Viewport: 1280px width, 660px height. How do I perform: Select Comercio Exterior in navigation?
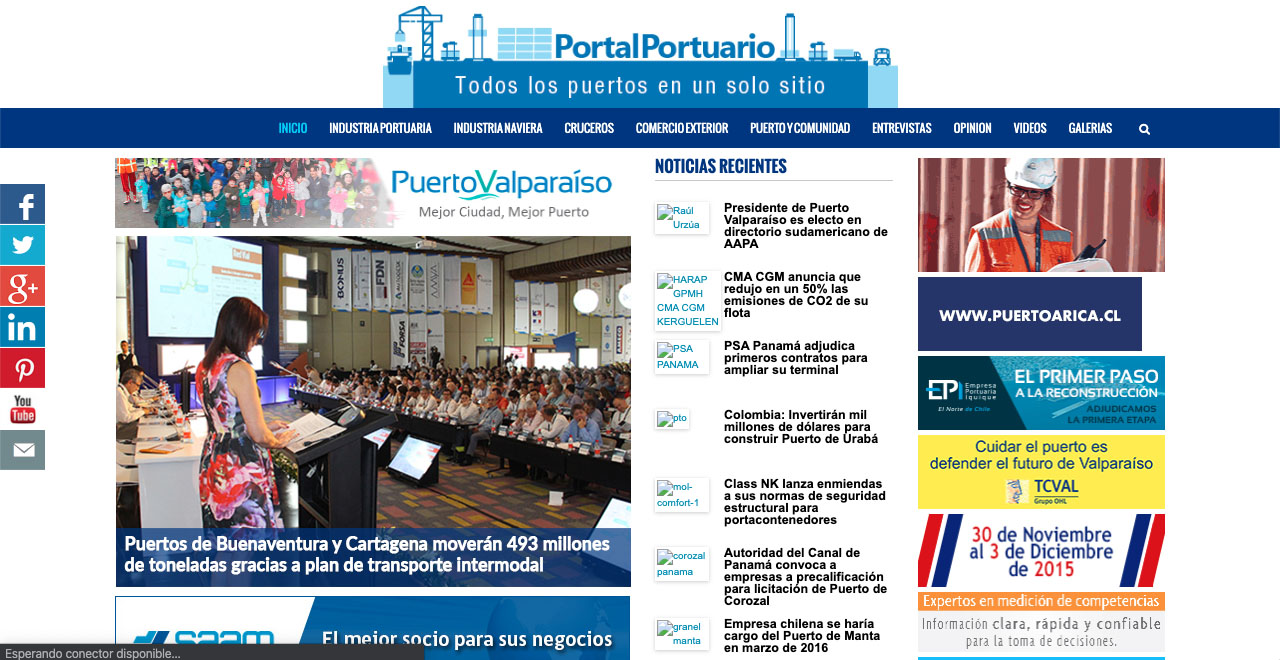point(681,128)
